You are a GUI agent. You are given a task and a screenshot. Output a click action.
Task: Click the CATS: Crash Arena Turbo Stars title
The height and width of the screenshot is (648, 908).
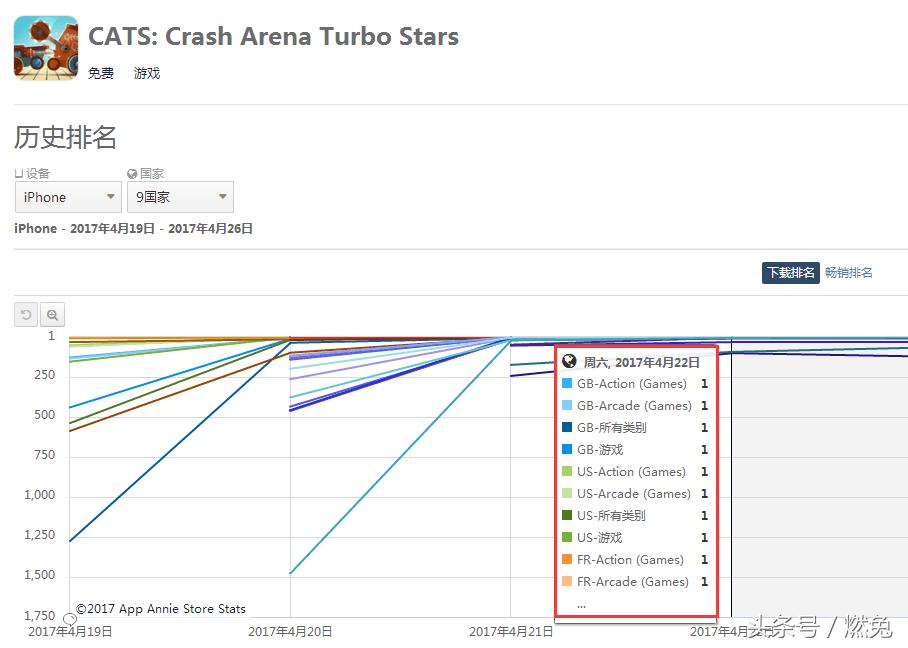[273, 37]
